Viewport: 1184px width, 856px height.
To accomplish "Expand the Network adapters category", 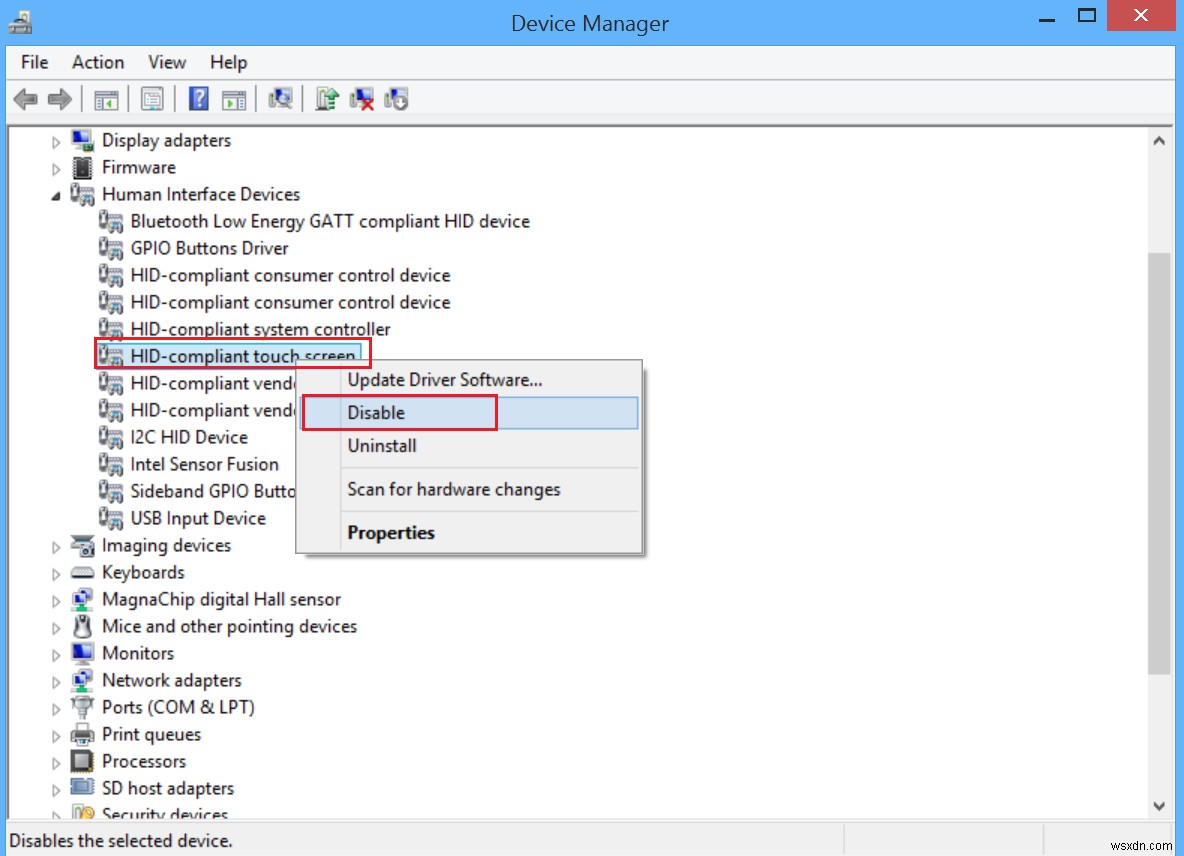I will (x=56, y=680).
